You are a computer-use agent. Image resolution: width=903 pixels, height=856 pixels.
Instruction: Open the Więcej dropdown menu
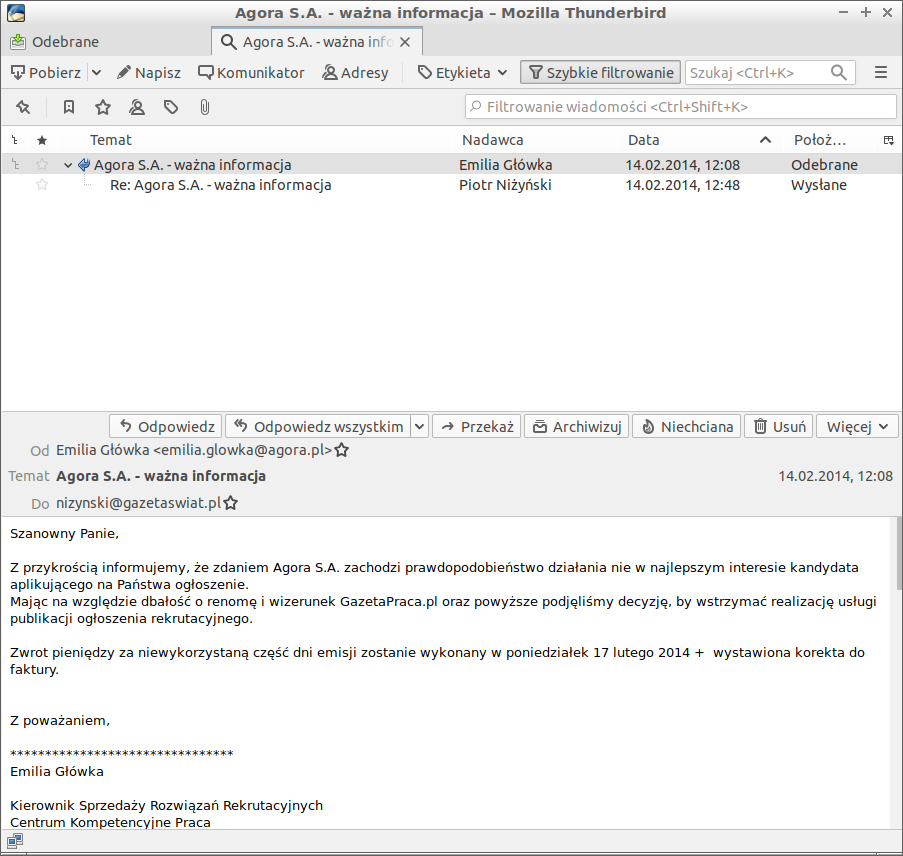(x=857, y=427)
